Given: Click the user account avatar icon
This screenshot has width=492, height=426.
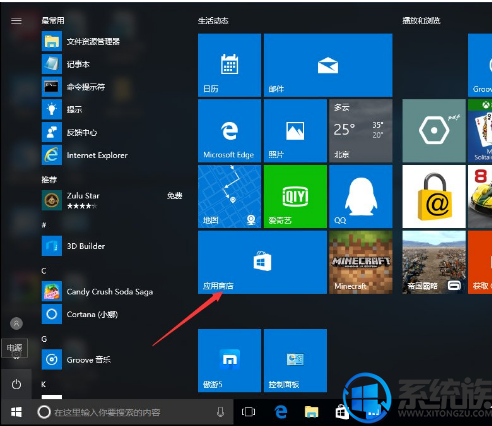Looking at the screenshot, I should (x=16, y=323).
